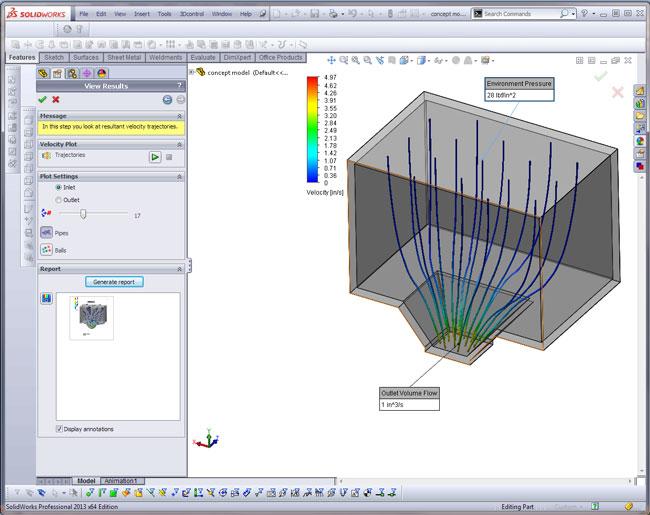Toggle the Display annotations checkbox
This screenshot has width=650, height=515.
59,429
